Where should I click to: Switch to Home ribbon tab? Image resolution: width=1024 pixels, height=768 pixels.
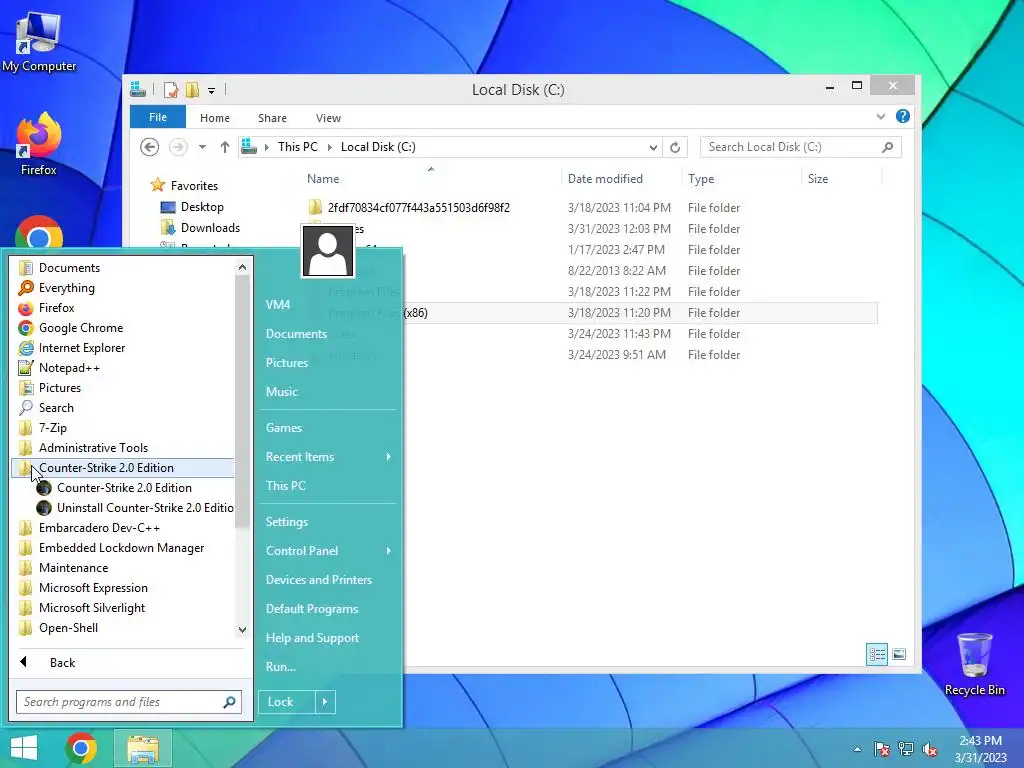point(215,118)
